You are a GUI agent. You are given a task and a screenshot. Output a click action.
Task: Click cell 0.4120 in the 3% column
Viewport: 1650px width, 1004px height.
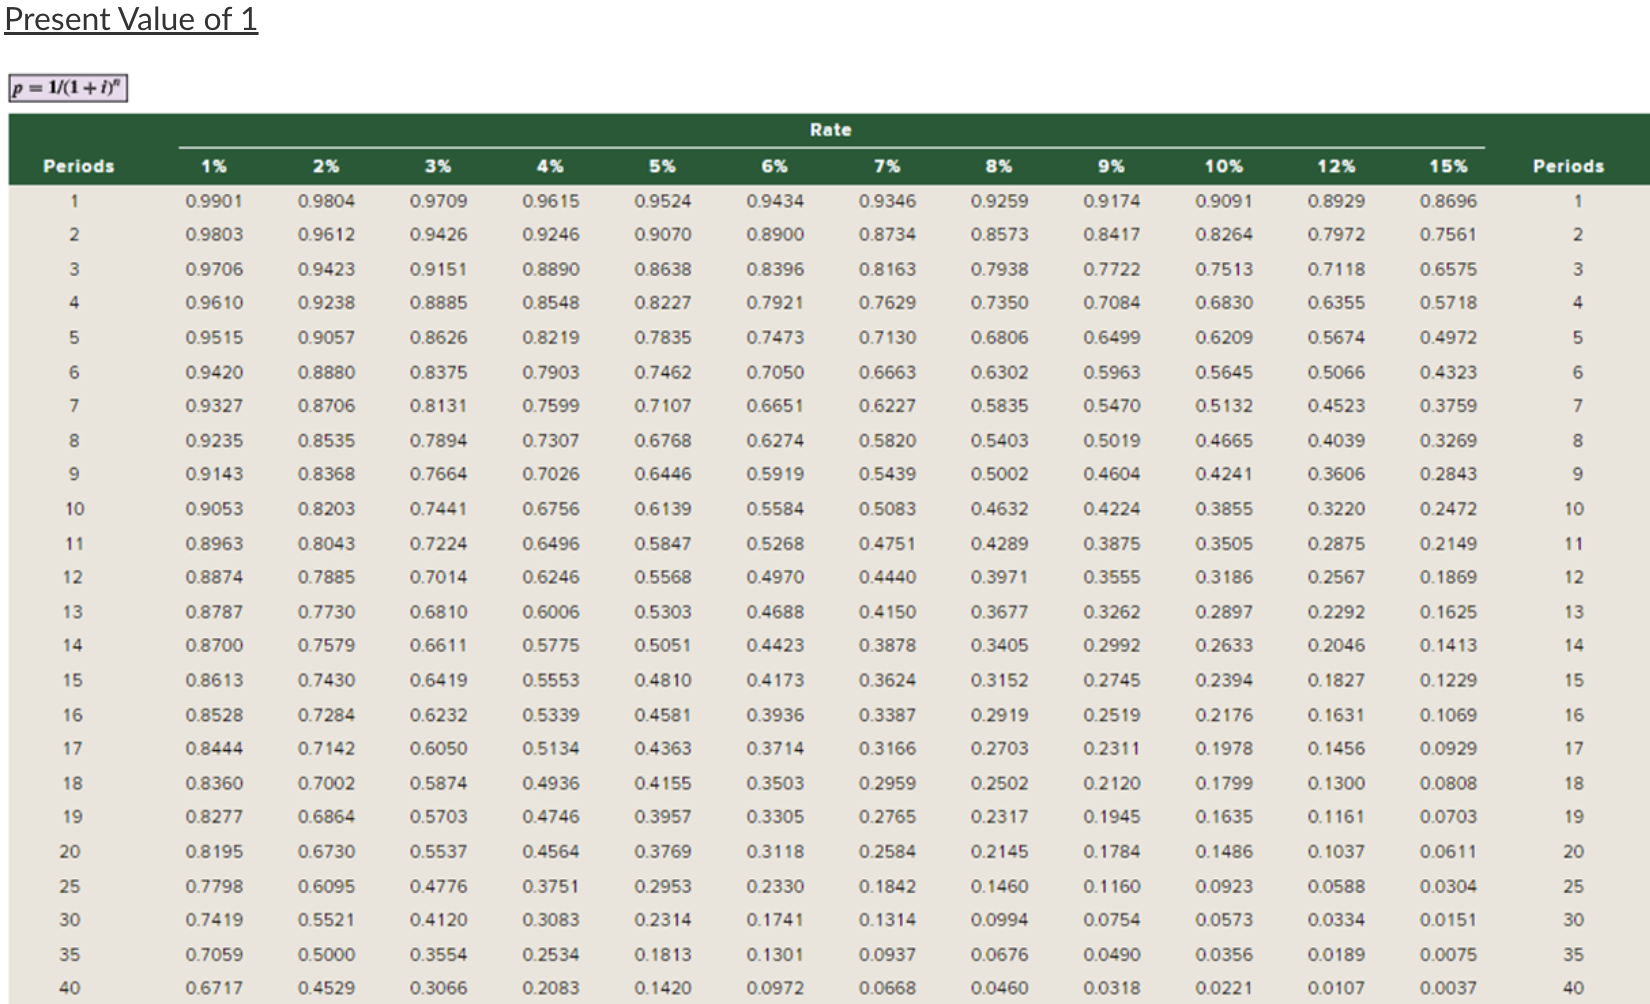click(438, 920)
